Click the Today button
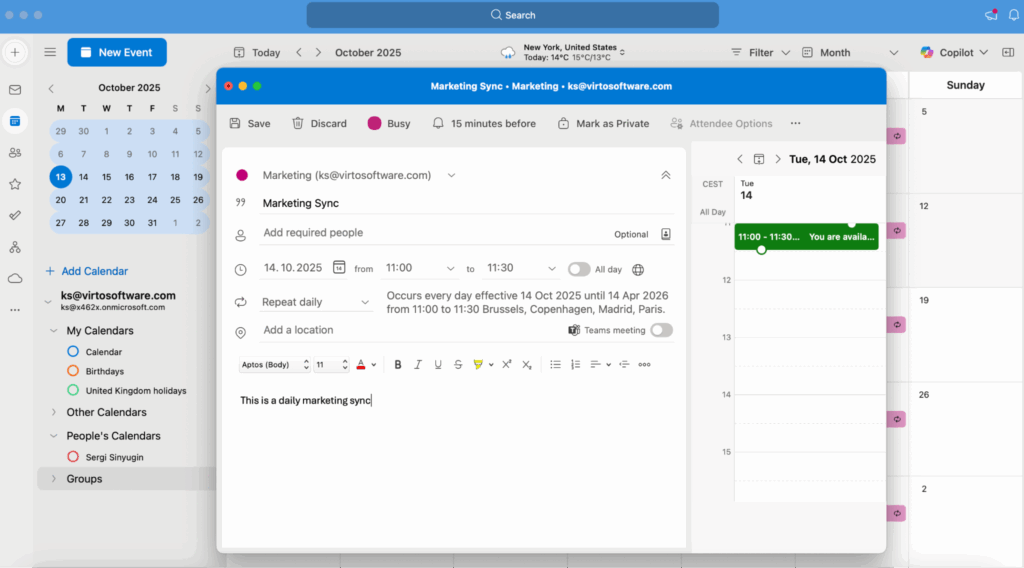Screen dimensions: 1024x568 click(257, 52)
